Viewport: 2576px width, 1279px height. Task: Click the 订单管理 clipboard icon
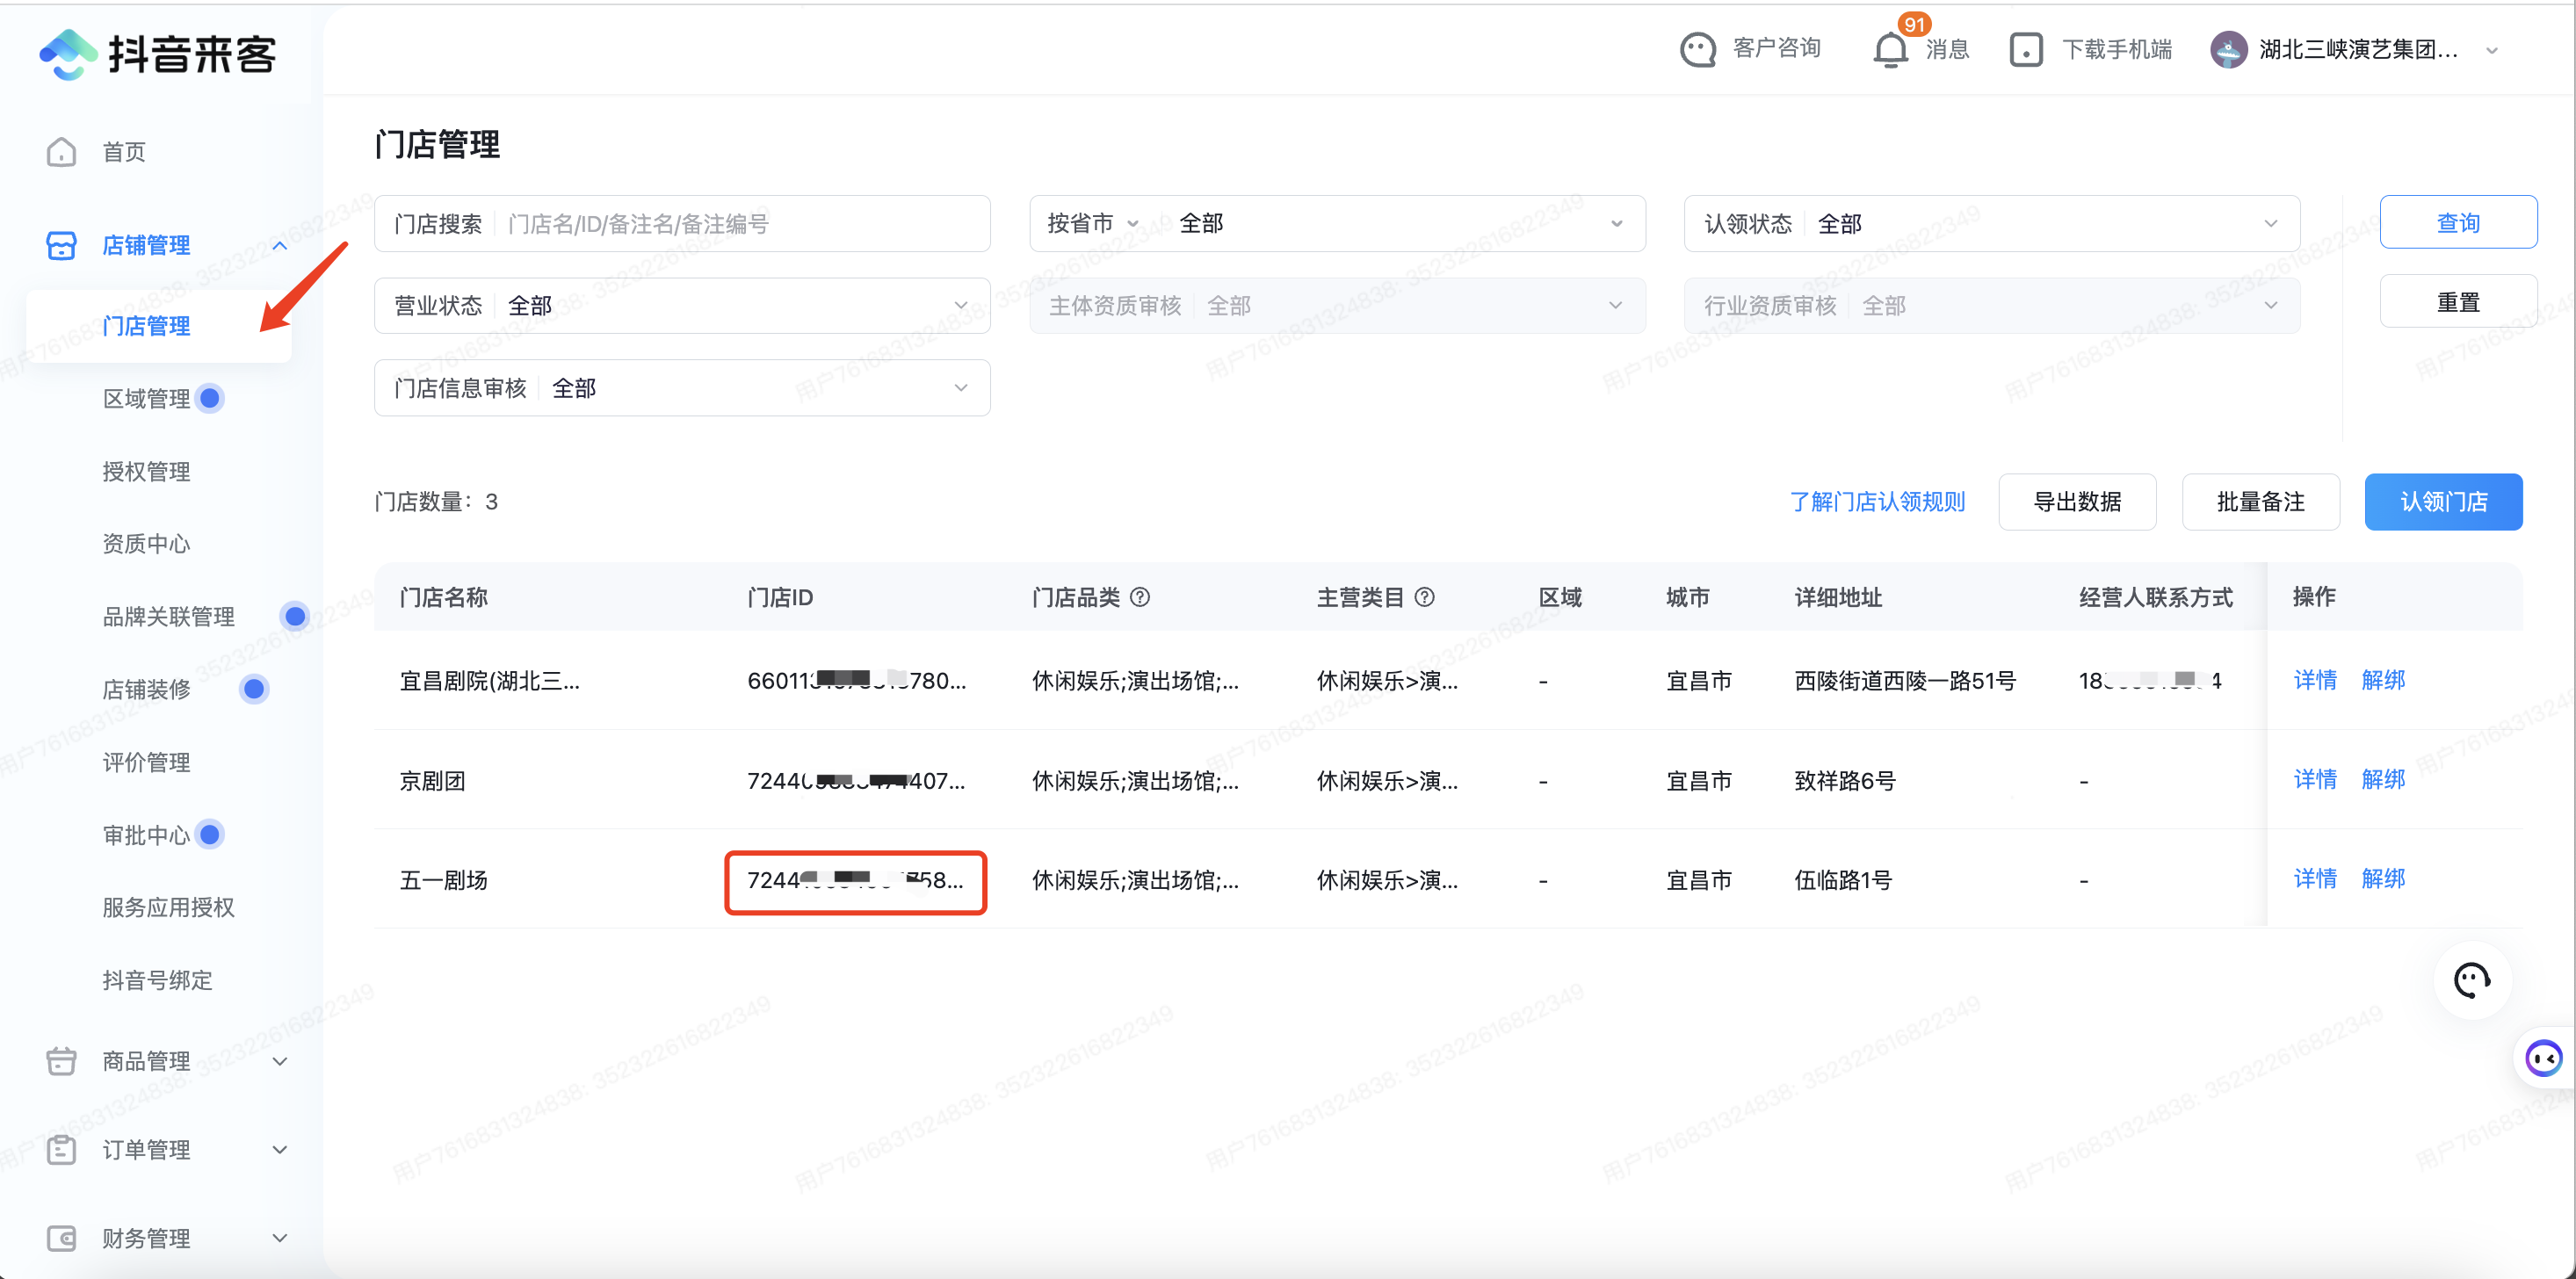coord(61,1150)
